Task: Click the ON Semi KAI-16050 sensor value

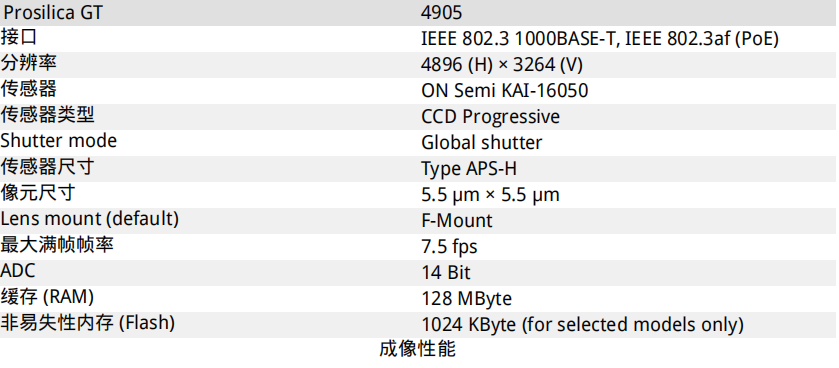Action: pyautogui.click(x=505, y=90)
